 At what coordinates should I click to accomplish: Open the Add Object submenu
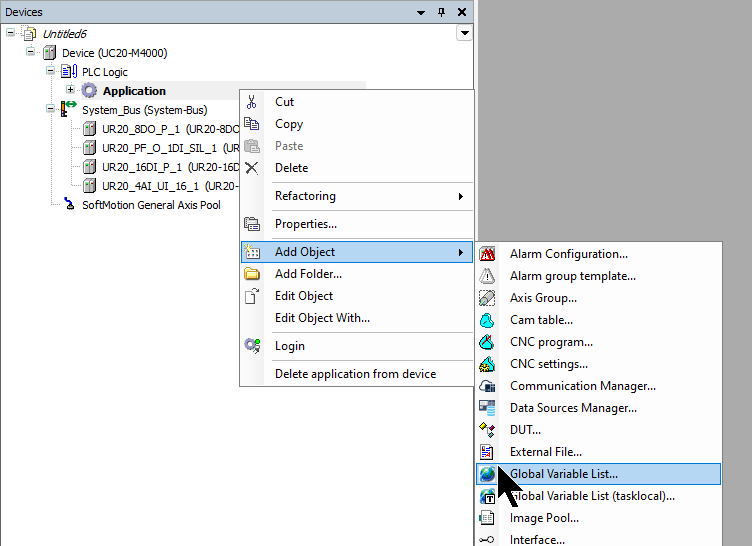coord(356,252)
